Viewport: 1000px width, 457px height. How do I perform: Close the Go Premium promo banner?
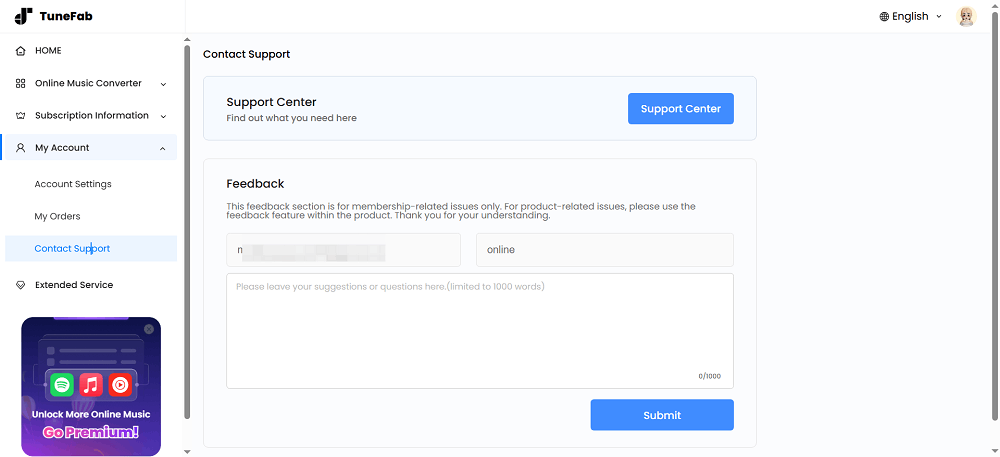click(149, 329)
